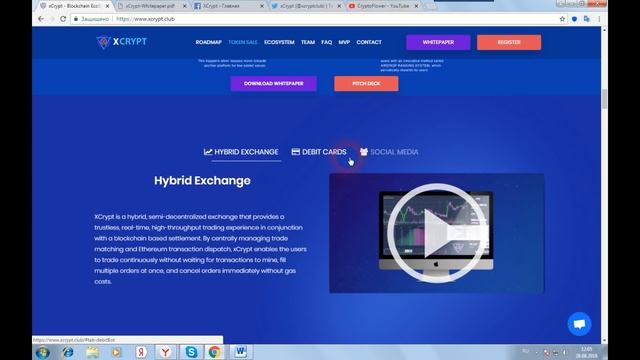Open Roadmap in the site navigation

[209, 42]
